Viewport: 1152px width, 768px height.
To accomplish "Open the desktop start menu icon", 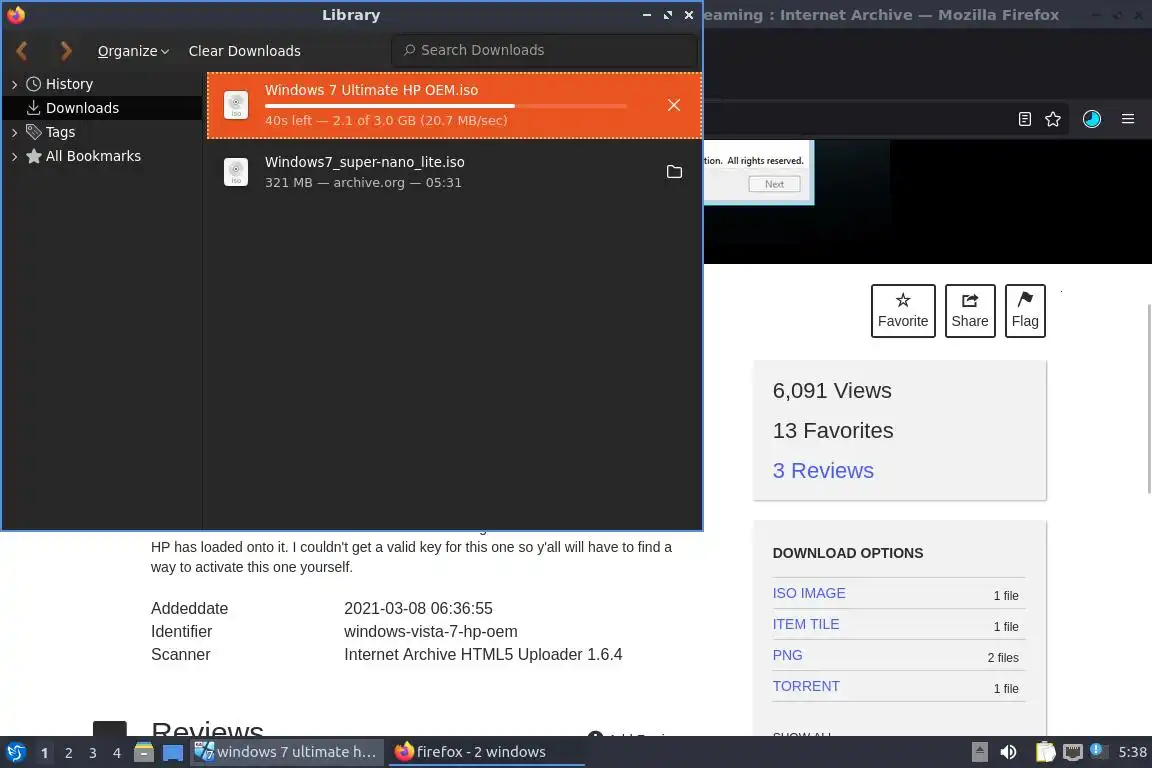I will [16, 752].
